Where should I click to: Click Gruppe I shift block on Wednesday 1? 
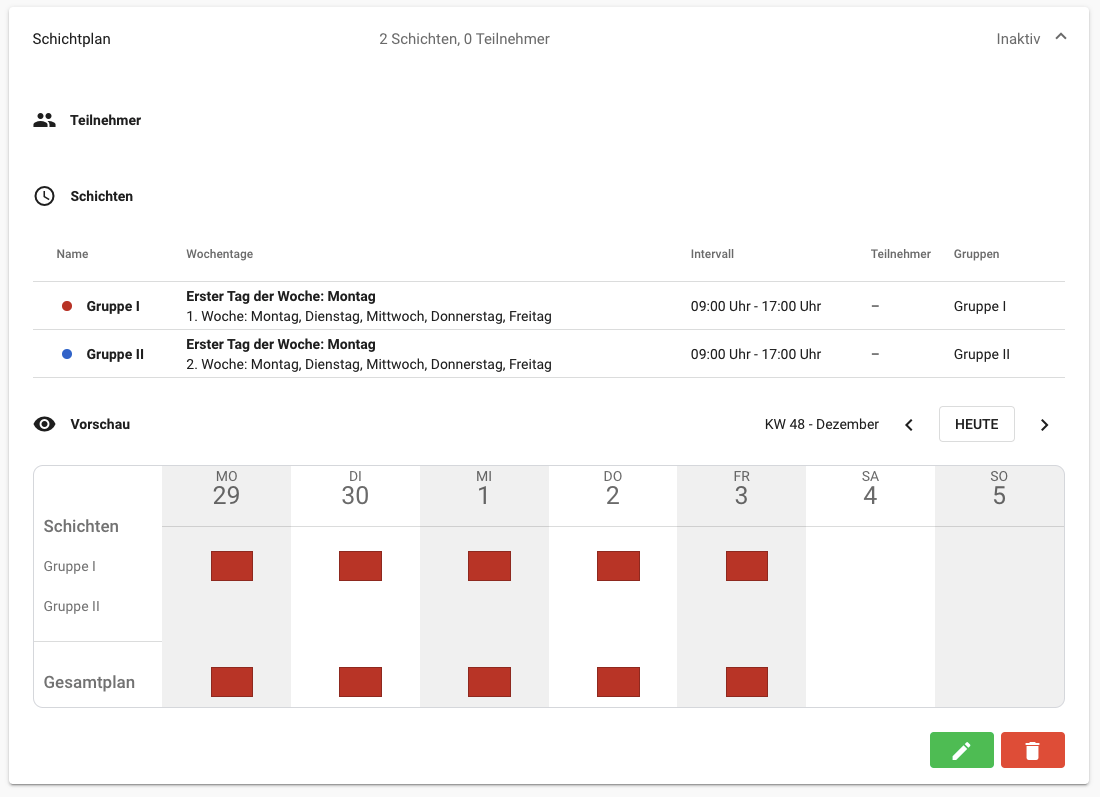tap(489, 566)
